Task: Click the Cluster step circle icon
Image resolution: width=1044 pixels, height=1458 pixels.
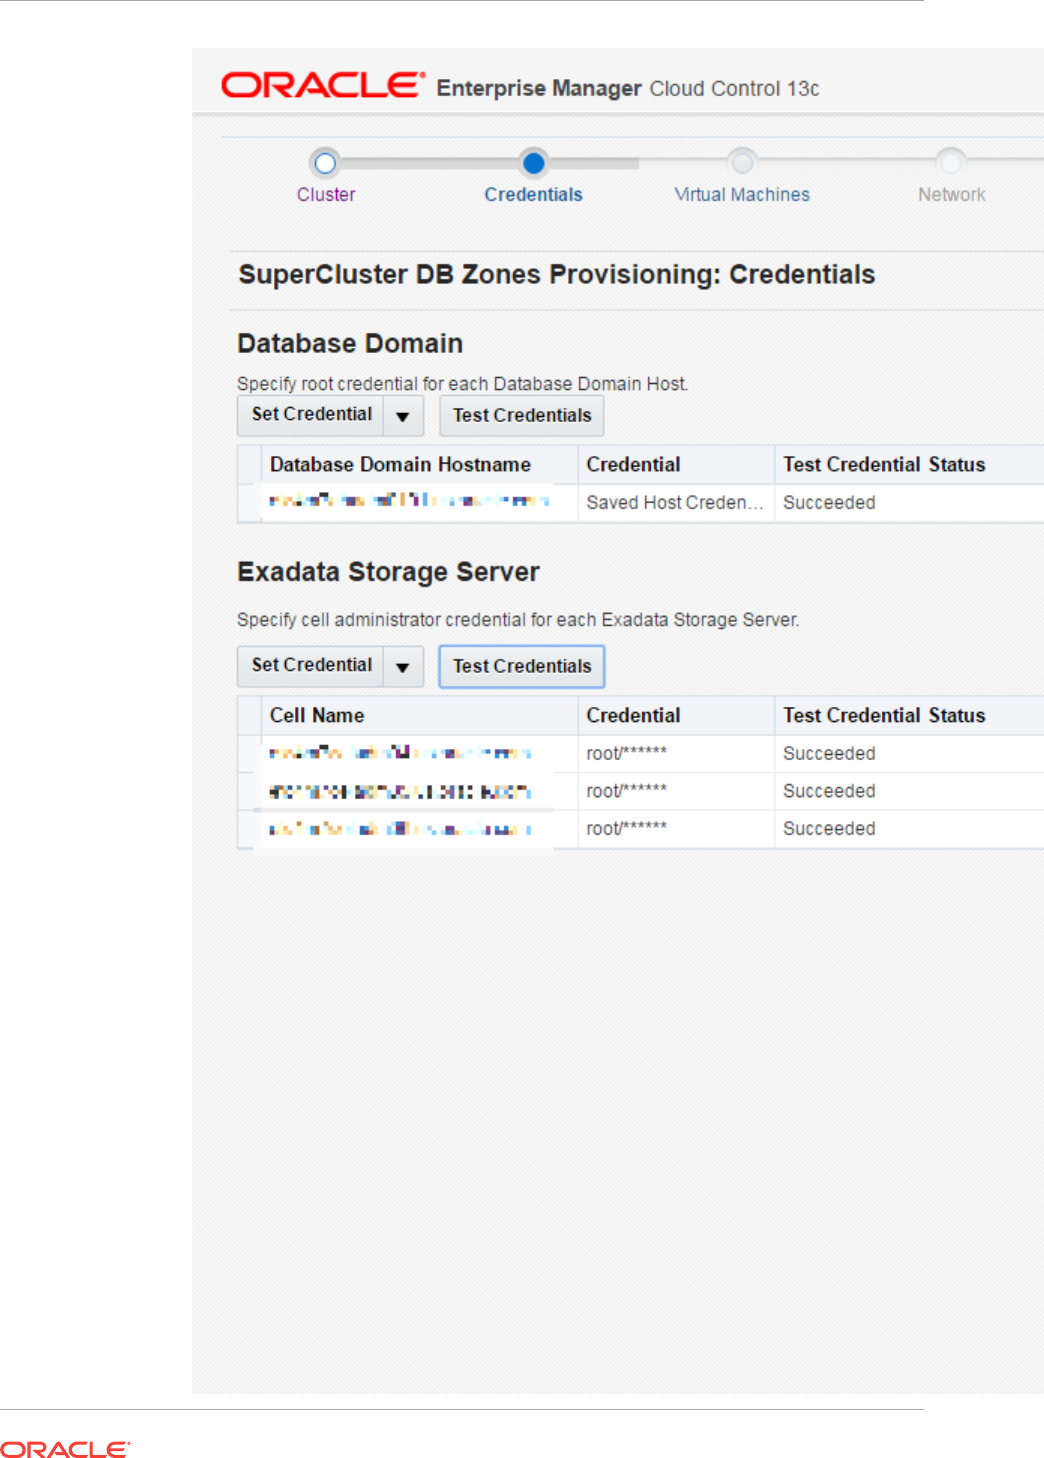Action: (x=325, y=162)
